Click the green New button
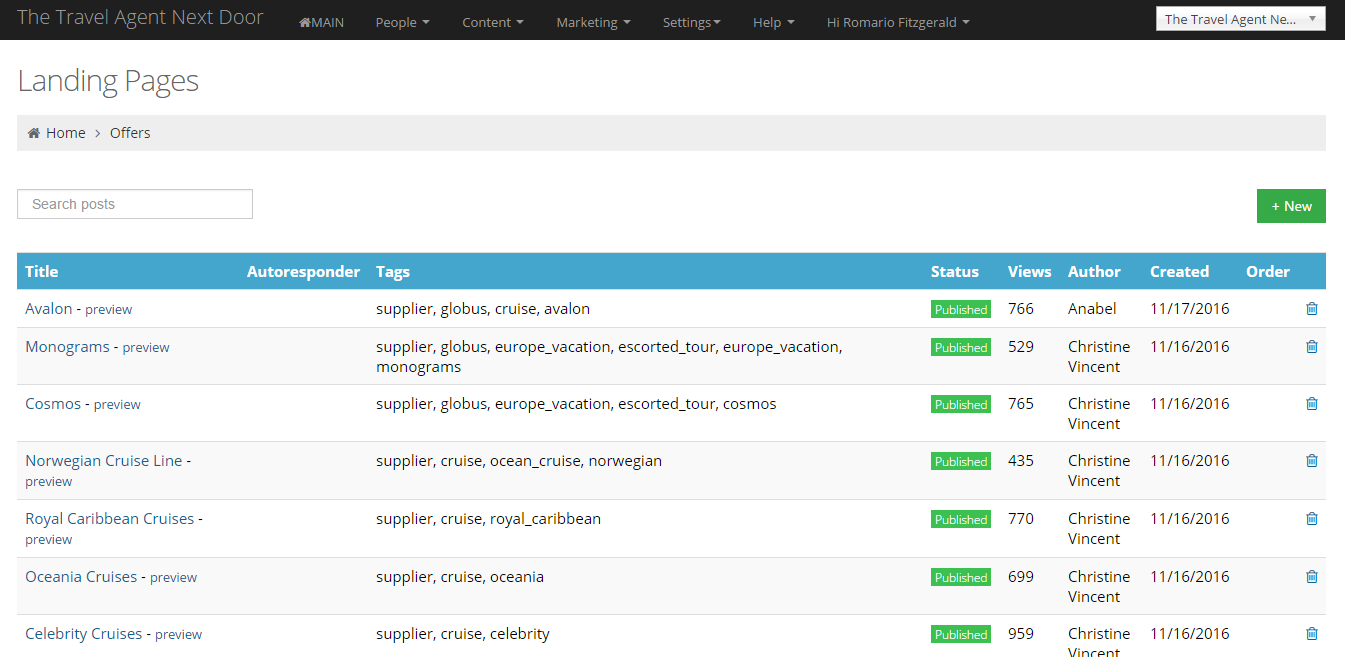Viewport: 1345px width, 657px height. 1291,206
